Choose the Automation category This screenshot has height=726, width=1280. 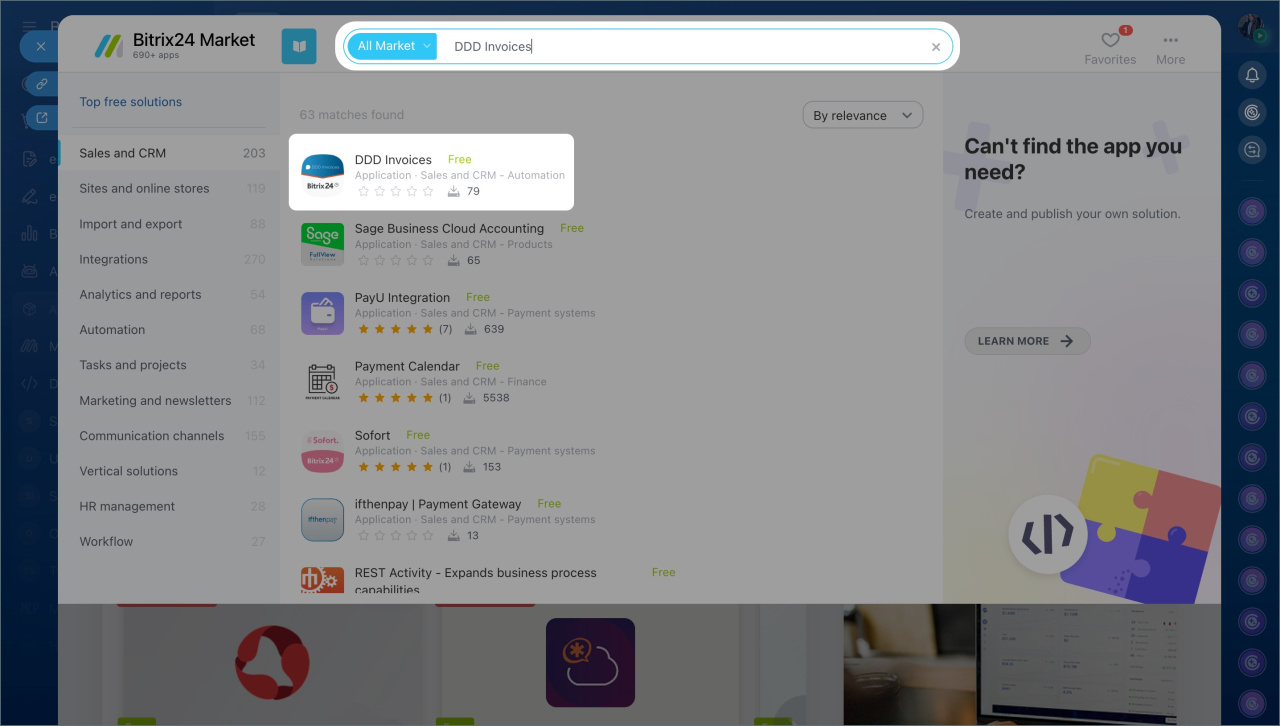112,330
